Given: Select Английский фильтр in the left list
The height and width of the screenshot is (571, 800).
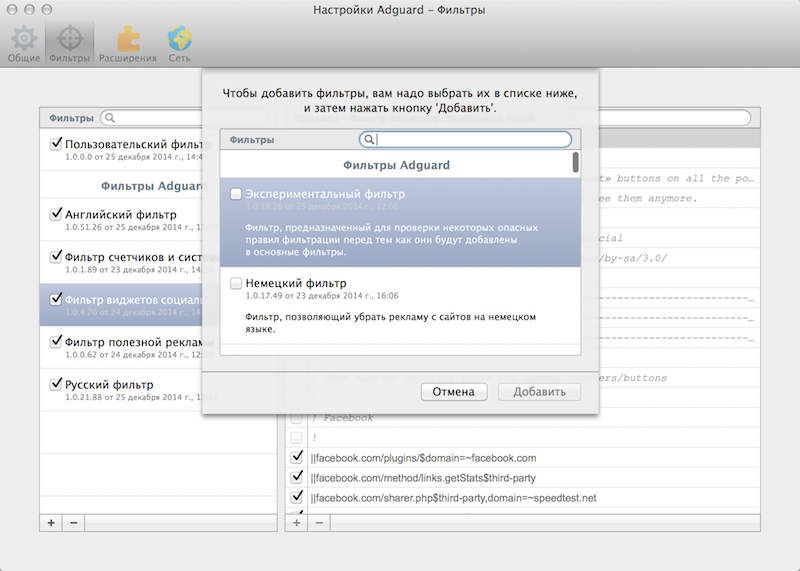Looking at the screenshot, I should [121, 219].
